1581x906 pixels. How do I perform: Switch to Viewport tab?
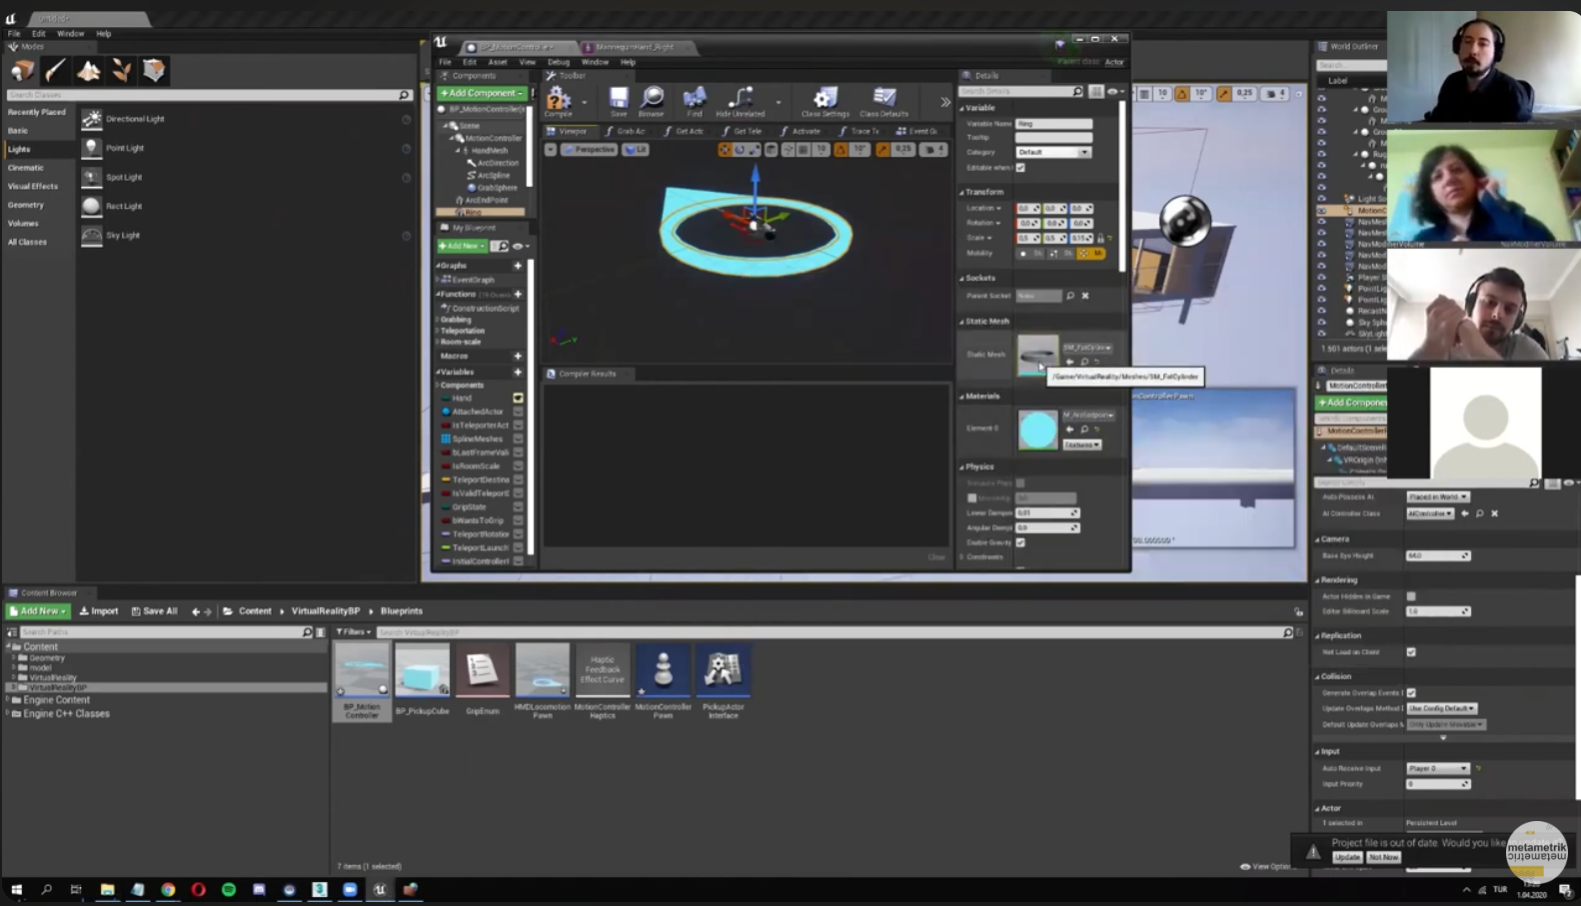pyautogui.click(x=569, y=131)
